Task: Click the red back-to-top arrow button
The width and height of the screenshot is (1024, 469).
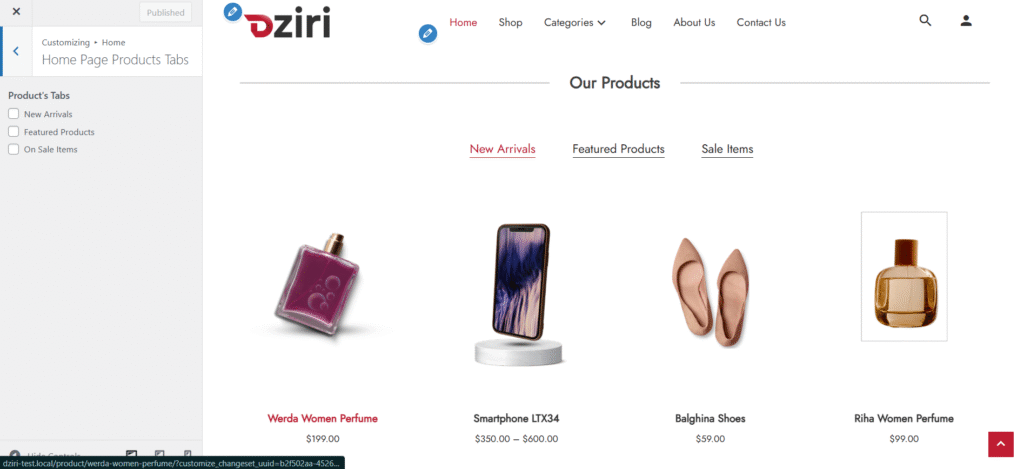Action: pyautogui.click(x=1000, y=444)
